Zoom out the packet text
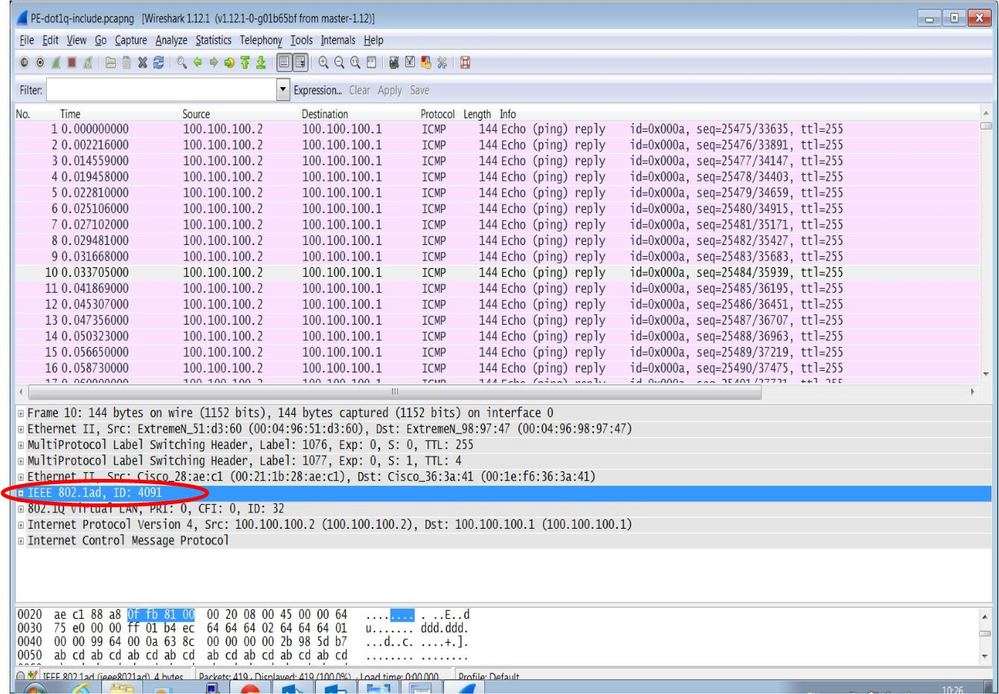The image size is (999, 694). click(x=339, y=62)
